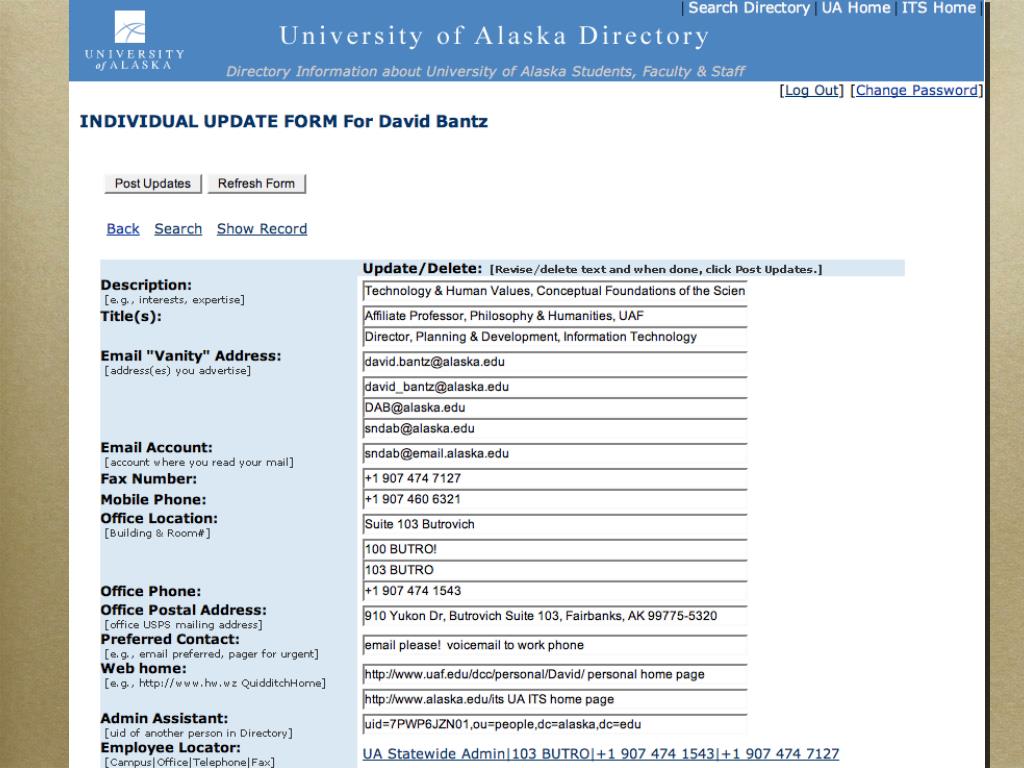Open the Show Record link
Viewport: 1024px width, 768px height.
(262, 229)
